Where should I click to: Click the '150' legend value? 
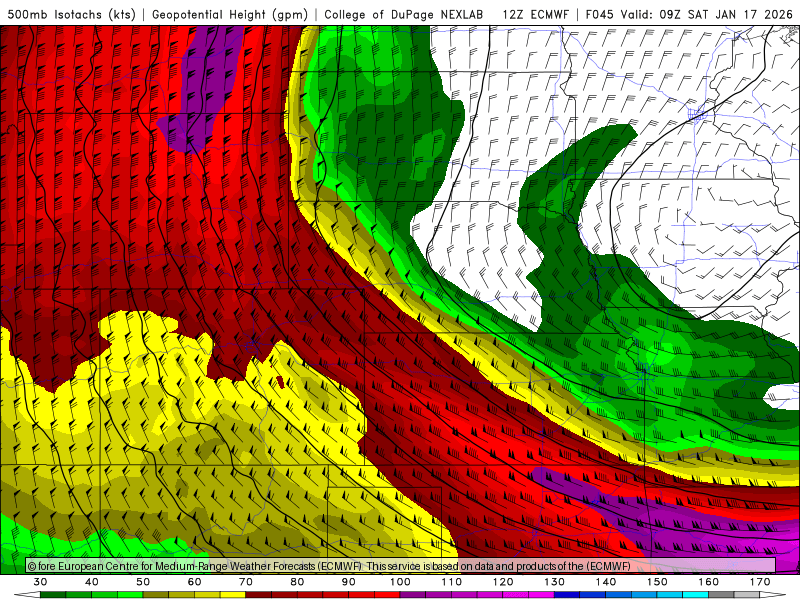658,582
